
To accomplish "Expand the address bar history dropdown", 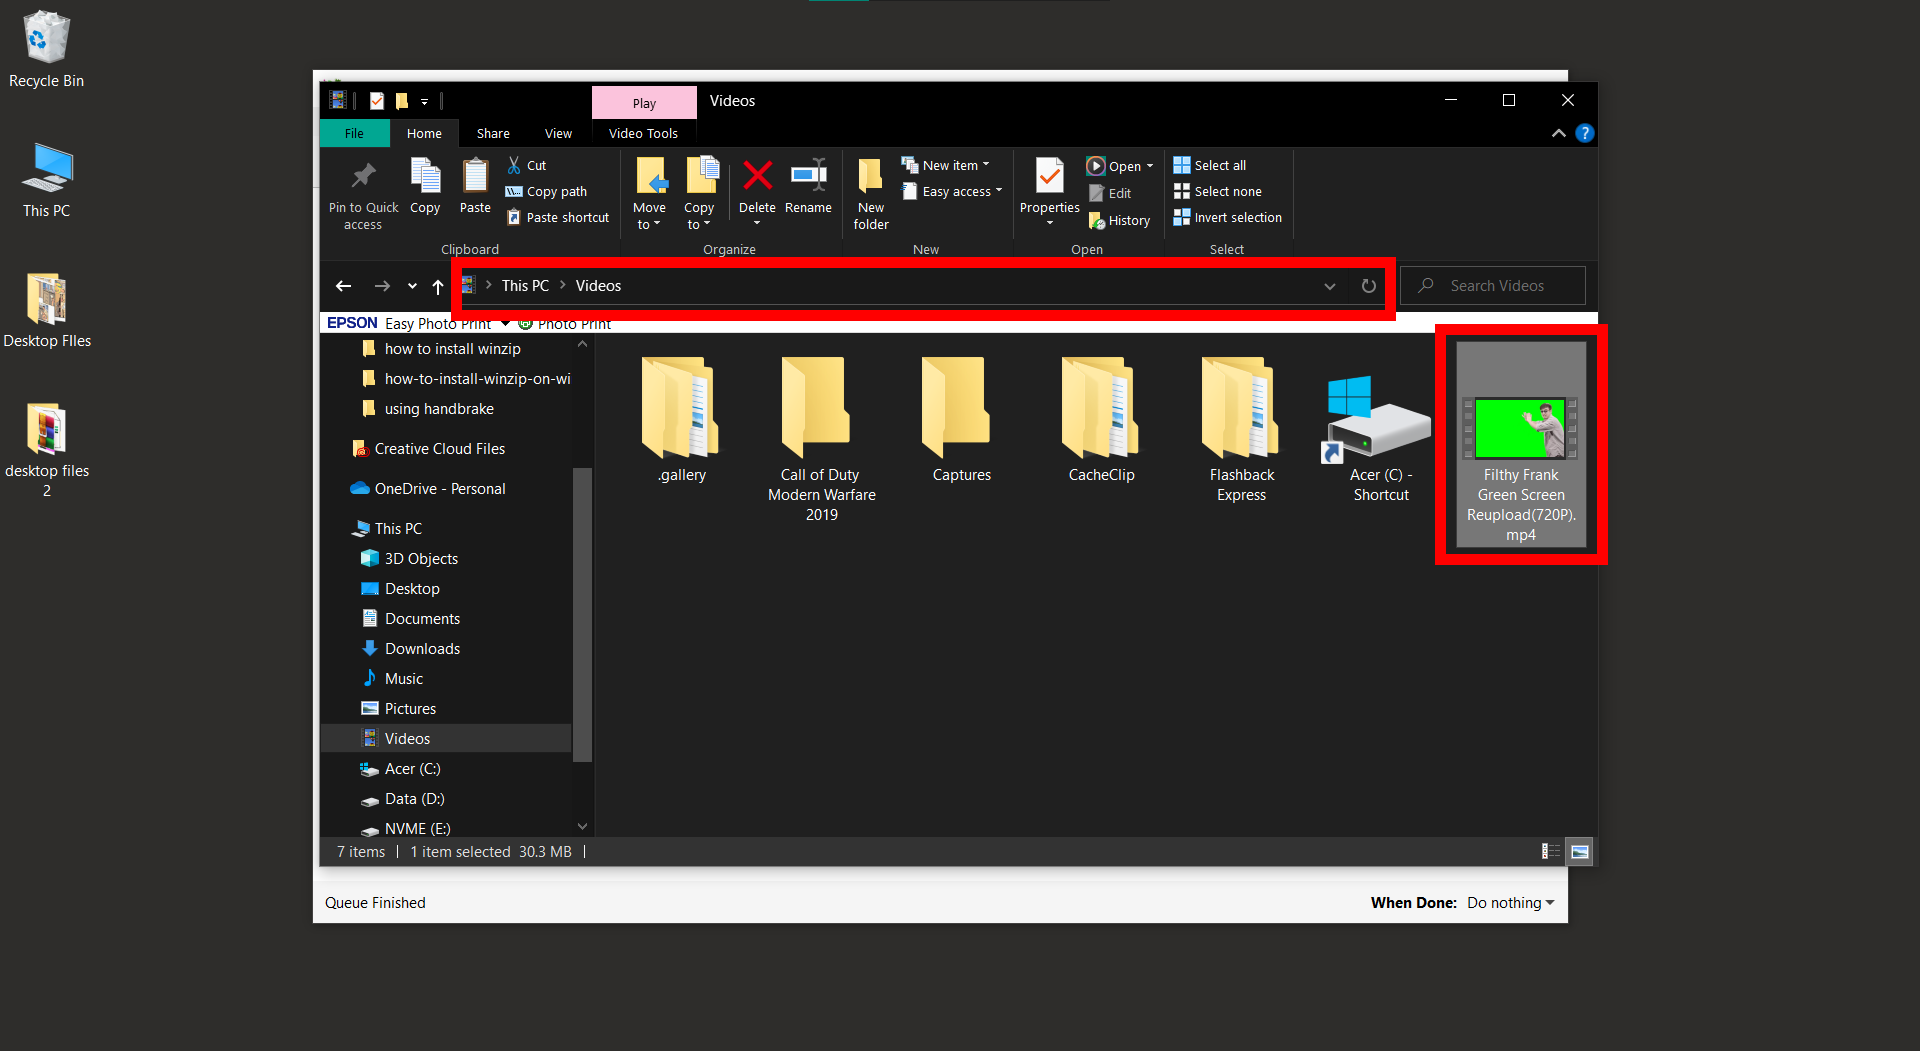I will coord(1329,286).
